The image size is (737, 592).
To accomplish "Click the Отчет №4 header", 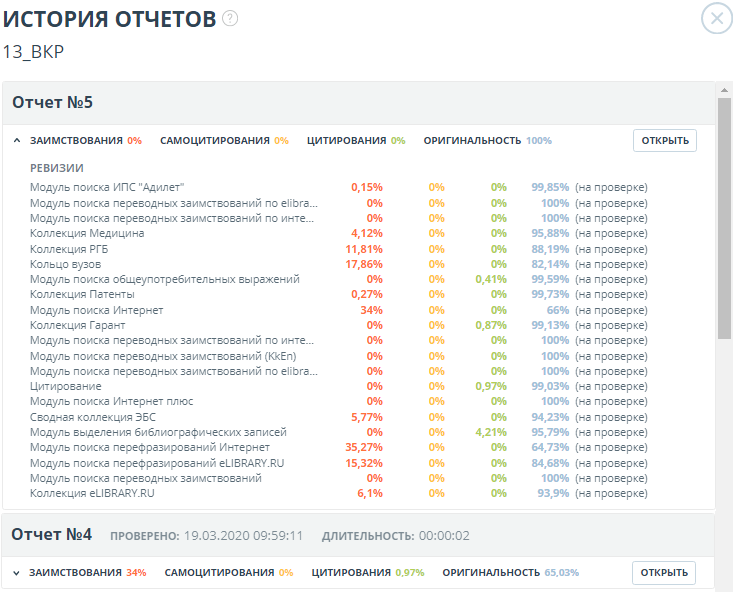I will click(52, 535).
